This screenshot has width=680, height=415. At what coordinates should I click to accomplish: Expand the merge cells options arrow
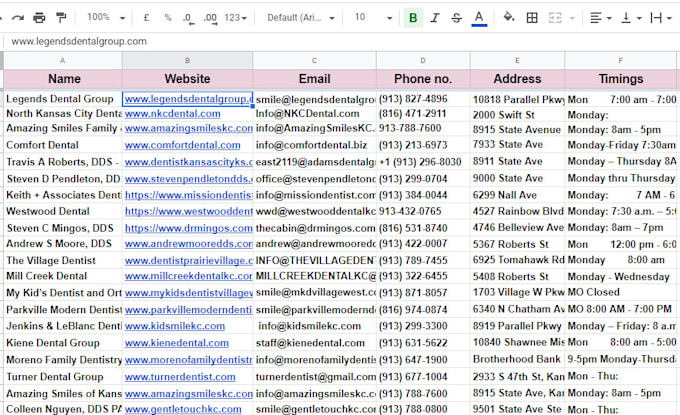pyautogui.click(x=572, y=18)
